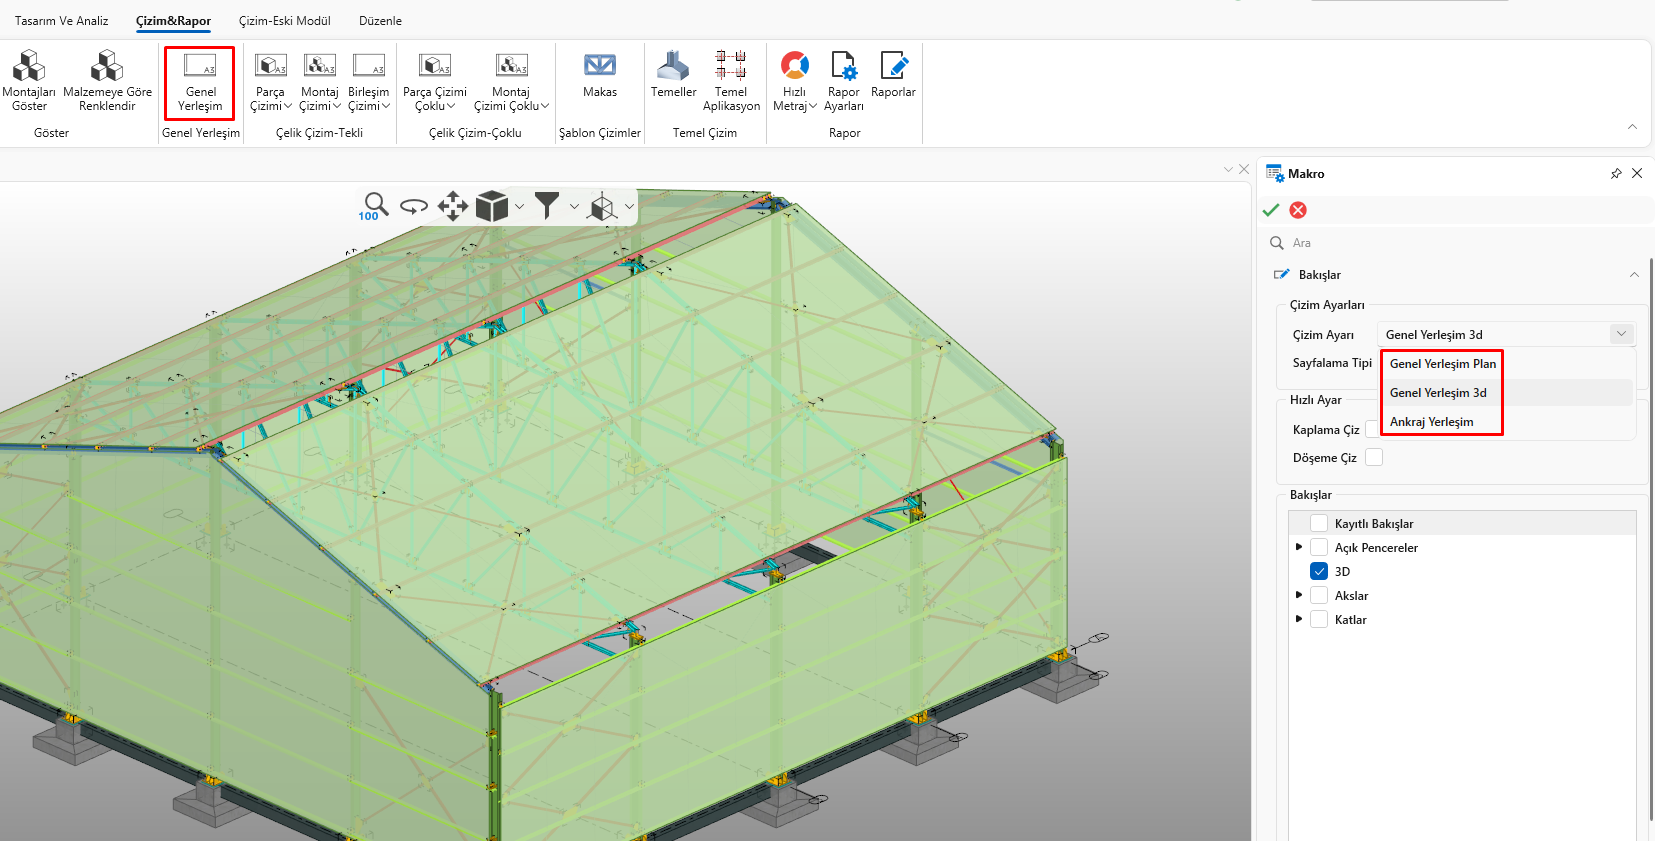Click the Genel Yerleşim drawing icon
Screen dimensions: 1655x841
click(x=200, y=80)
